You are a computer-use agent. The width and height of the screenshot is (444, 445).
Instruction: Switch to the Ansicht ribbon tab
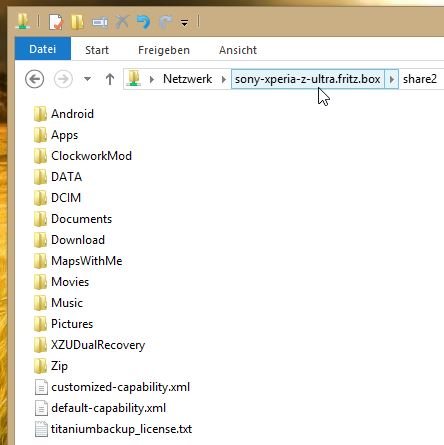click(238, 50)
